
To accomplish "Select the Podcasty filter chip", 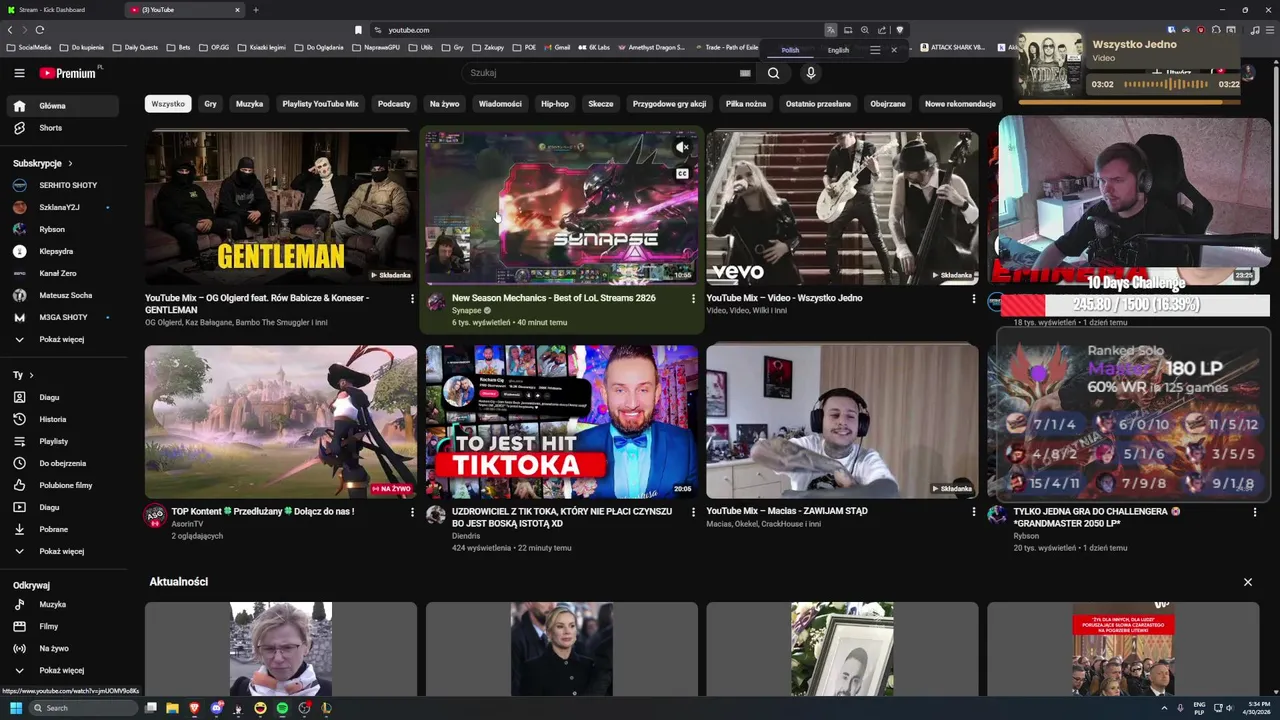I will coord(394,104).
